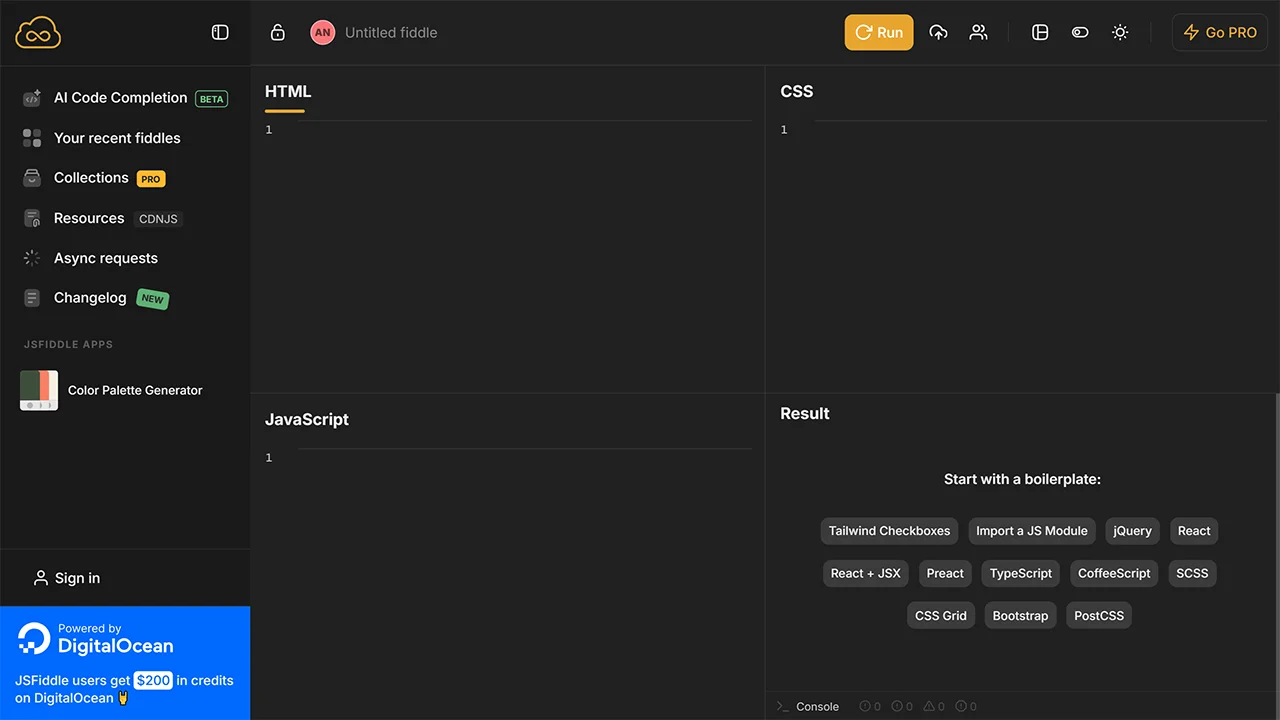Open the editor layout icon

coord(1040,32)
